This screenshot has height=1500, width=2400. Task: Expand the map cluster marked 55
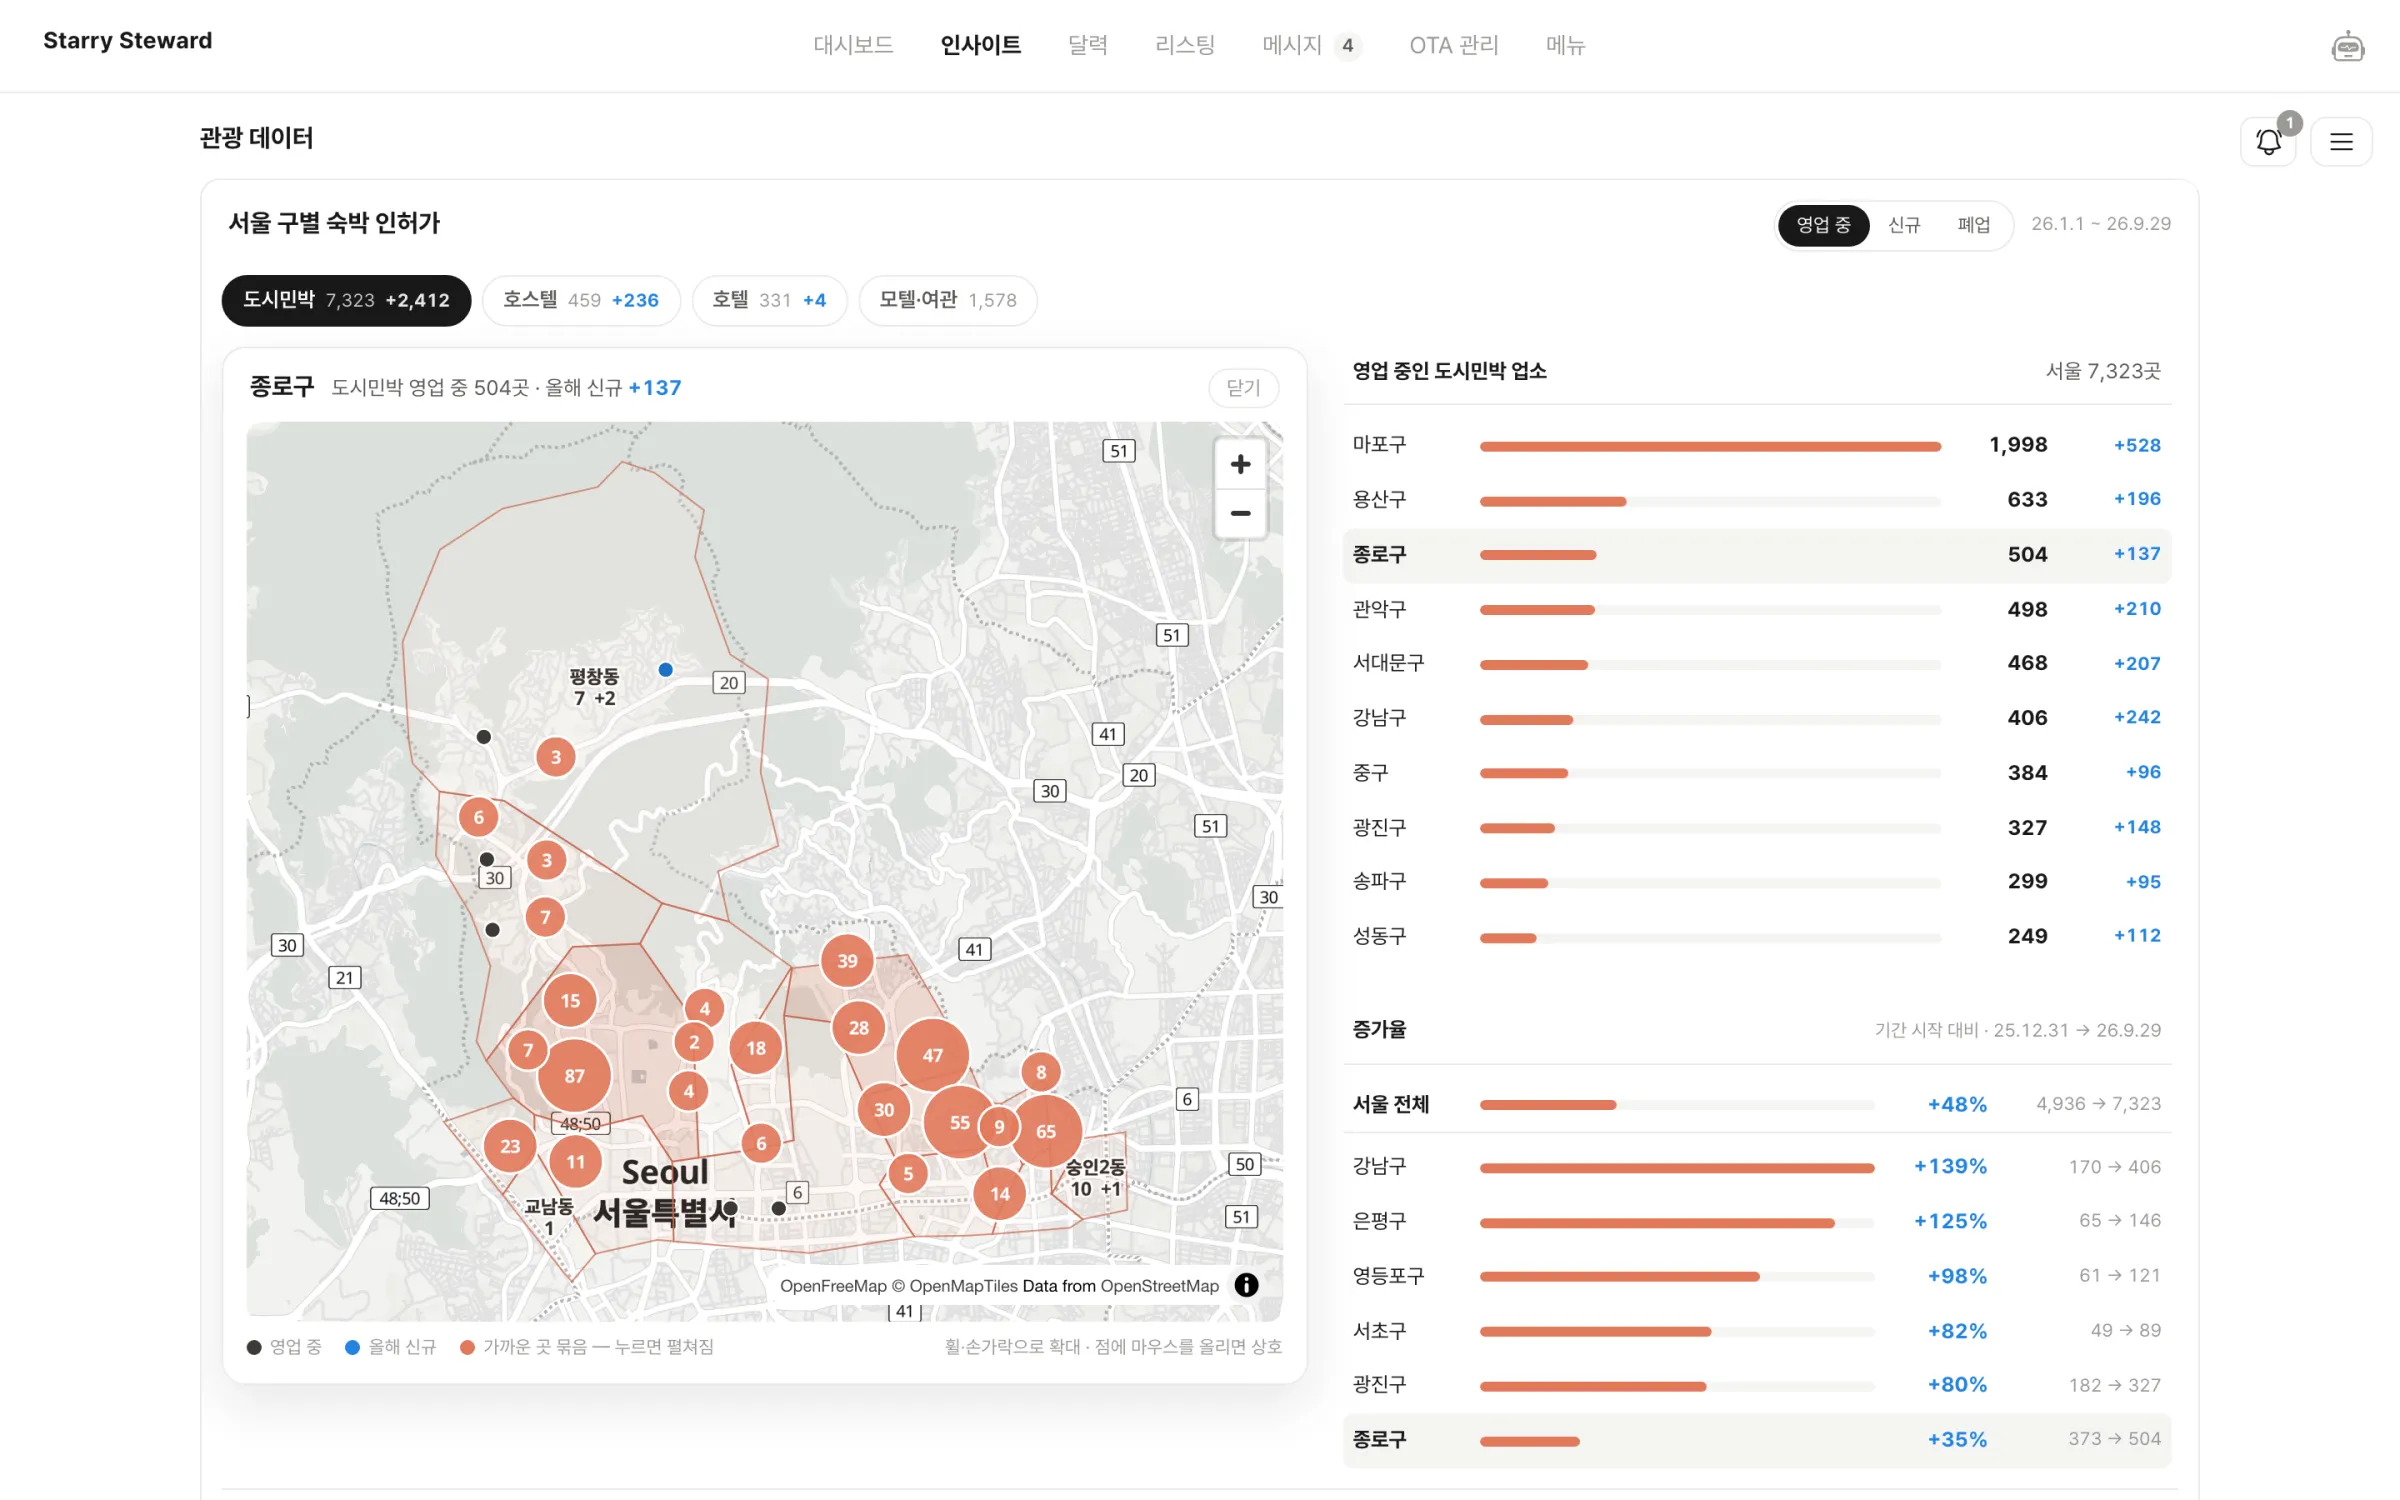point(959,1123)
